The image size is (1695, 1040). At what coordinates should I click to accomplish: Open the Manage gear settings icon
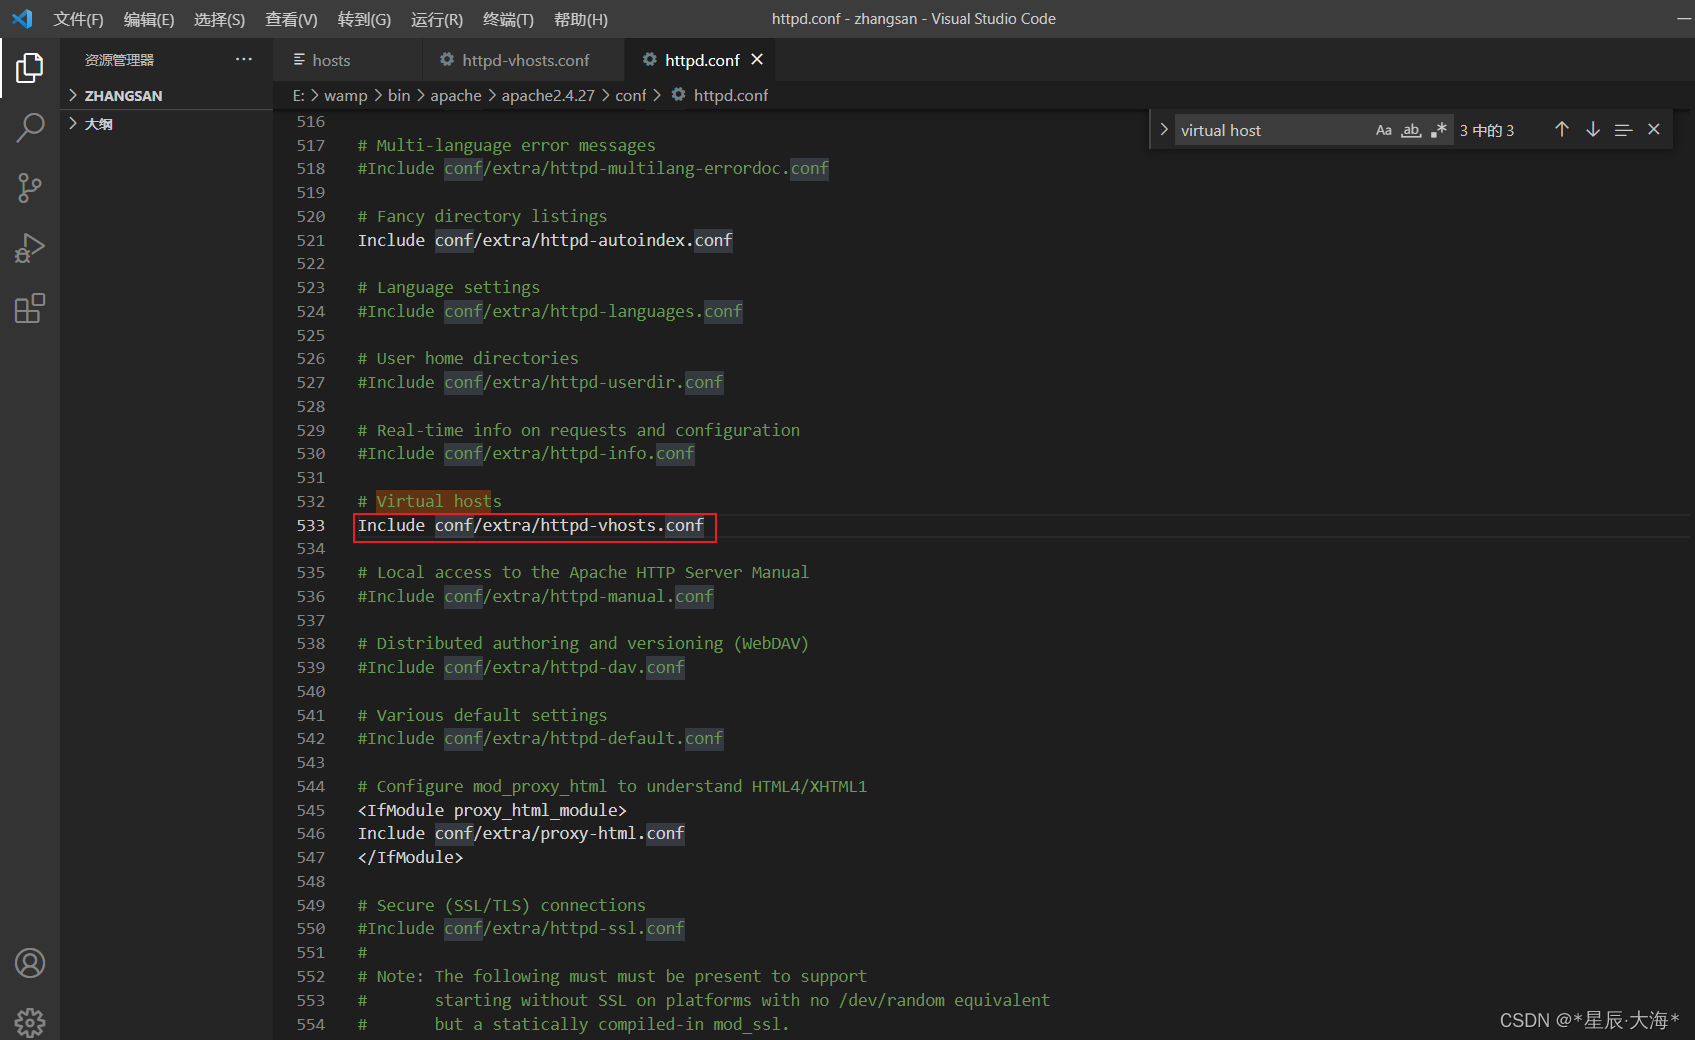(30, 1022)
